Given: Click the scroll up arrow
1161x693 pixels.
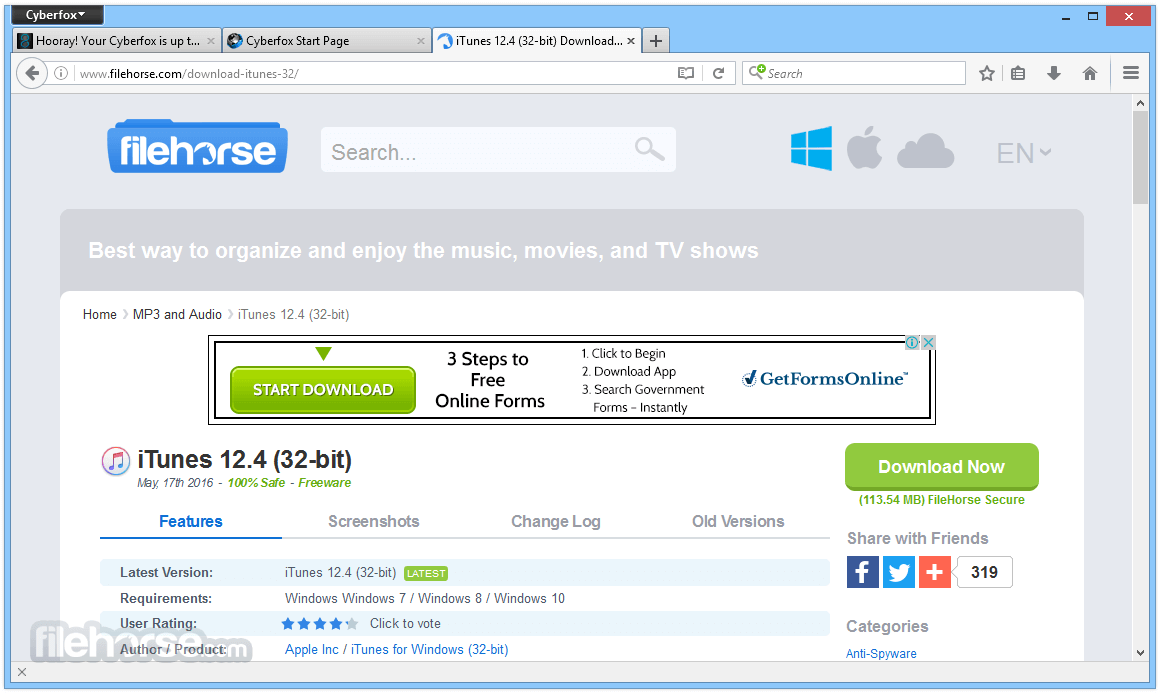Looking at the screenshot, I should [x=1140, y=104].
